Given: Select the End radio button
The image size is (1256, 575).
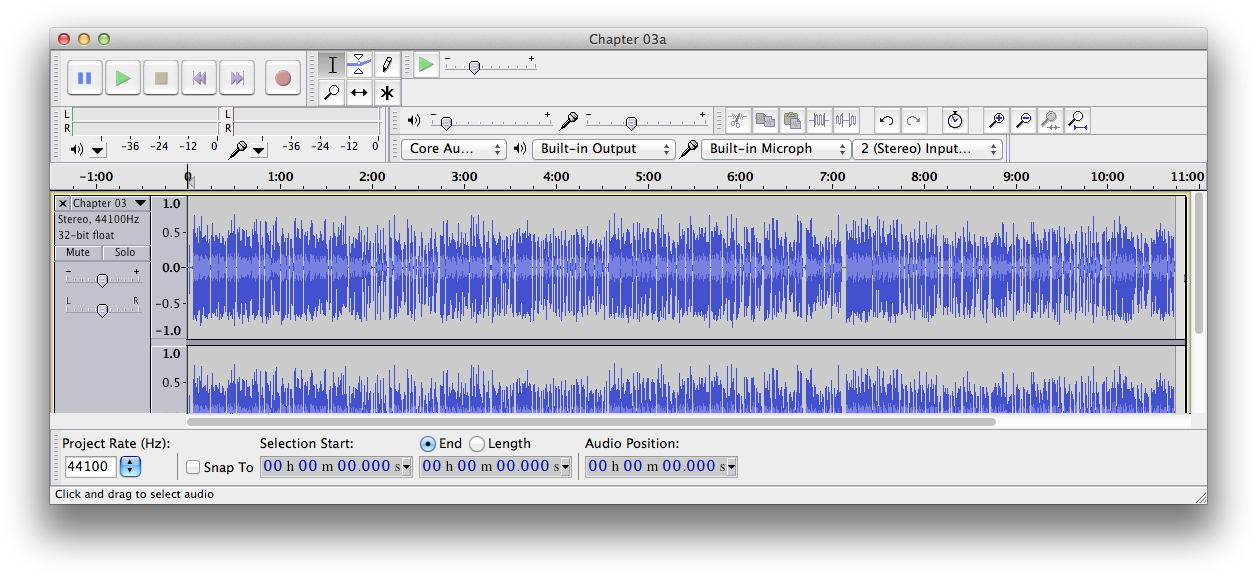Looking at the screenshot, I should [428, 444].
